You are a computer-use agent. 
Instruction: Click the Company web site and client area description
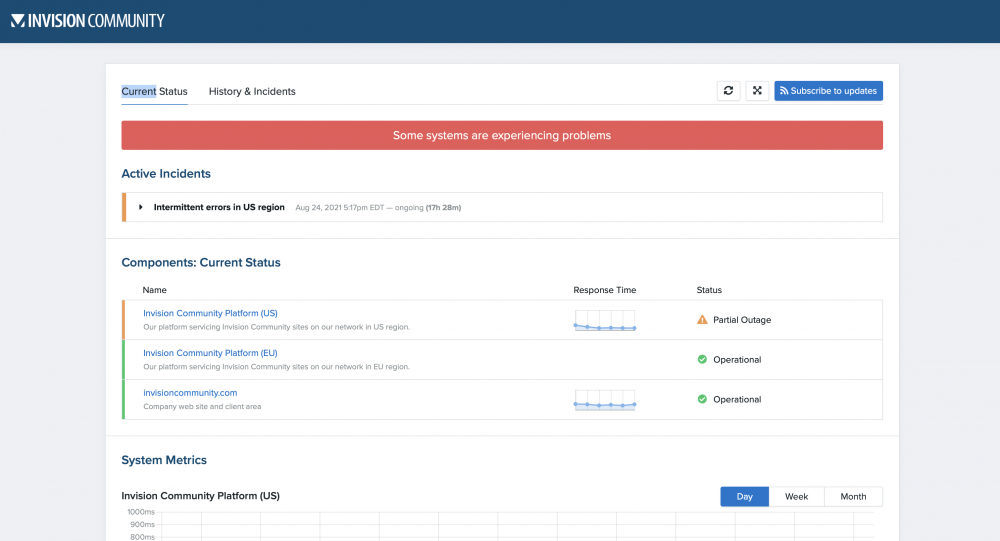[x=202, y=406]
